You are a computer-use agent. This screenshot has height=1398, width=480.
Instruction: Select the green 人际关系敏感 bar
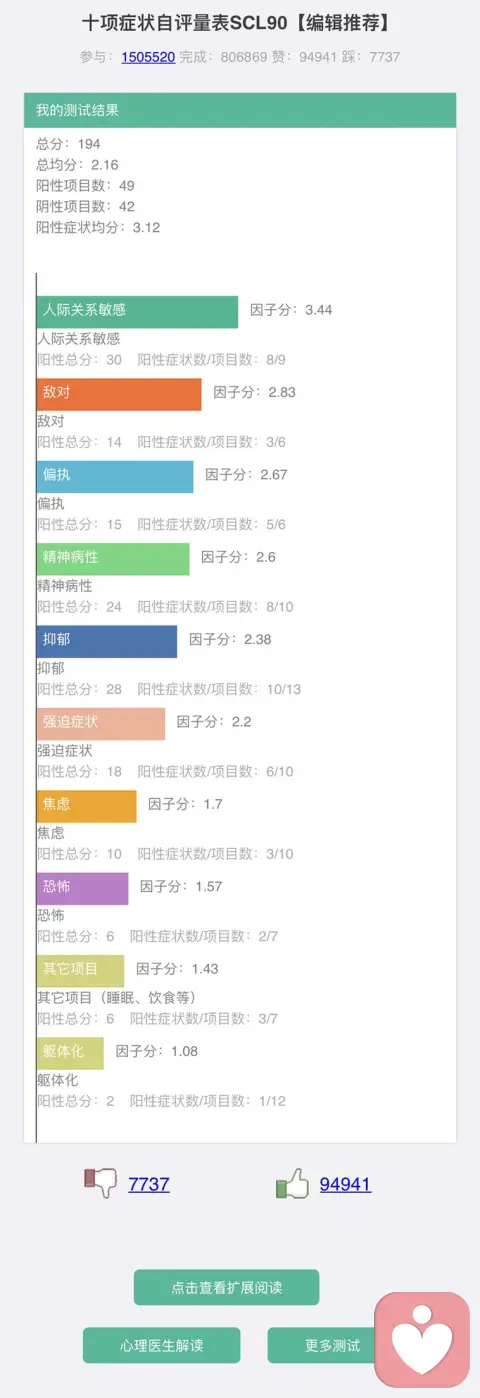(137, 311)
